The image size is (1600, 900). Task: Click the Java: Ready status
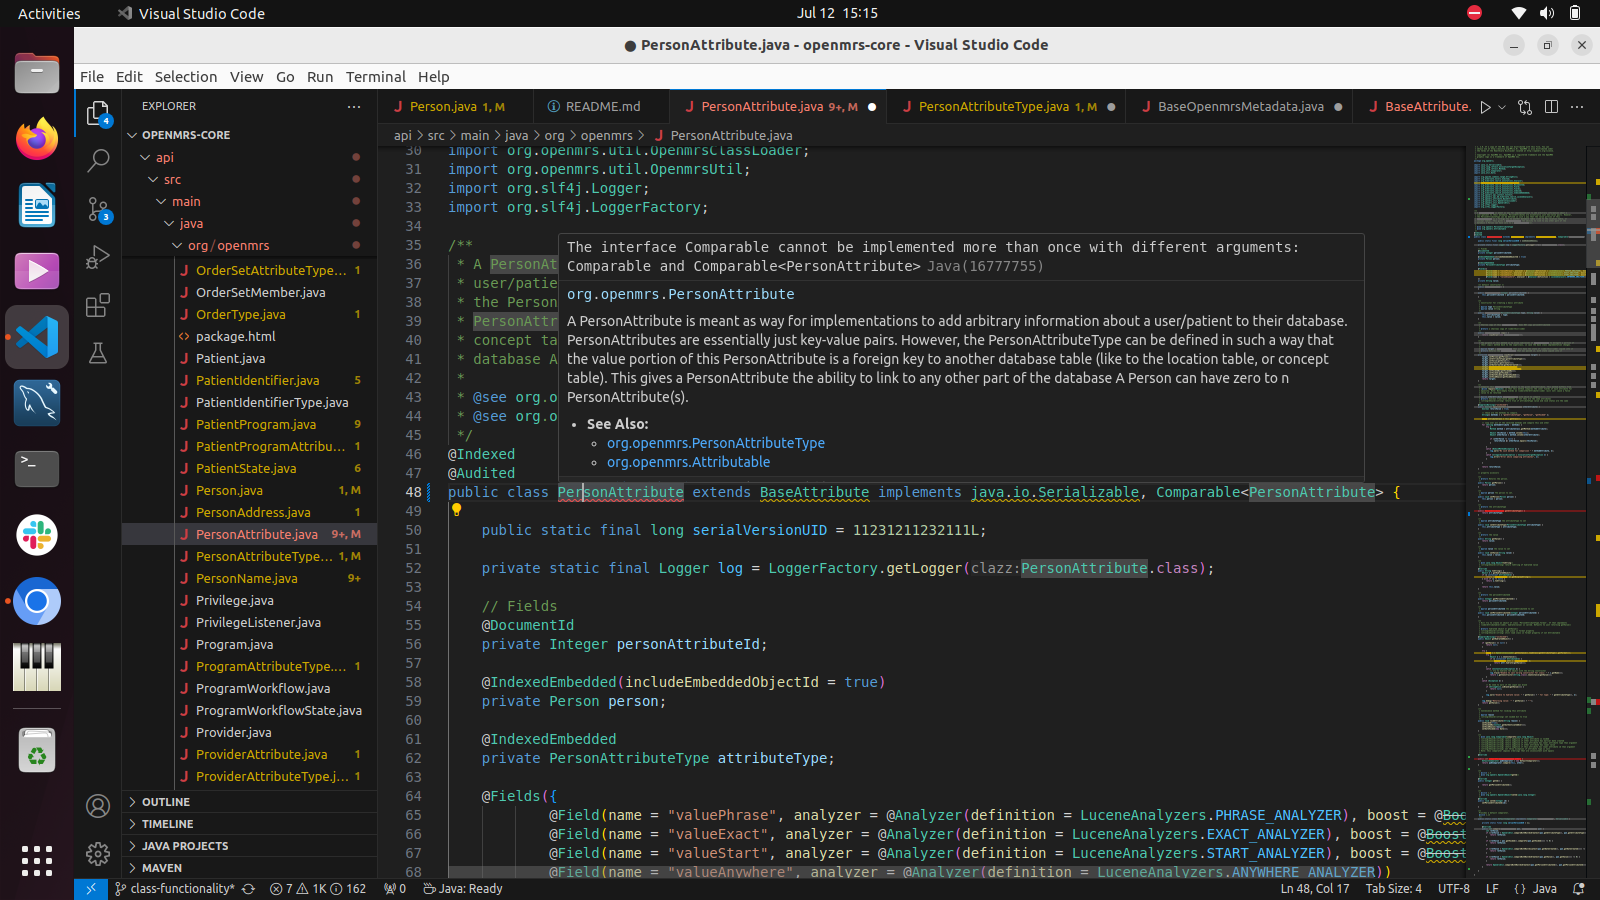[463, 888]
